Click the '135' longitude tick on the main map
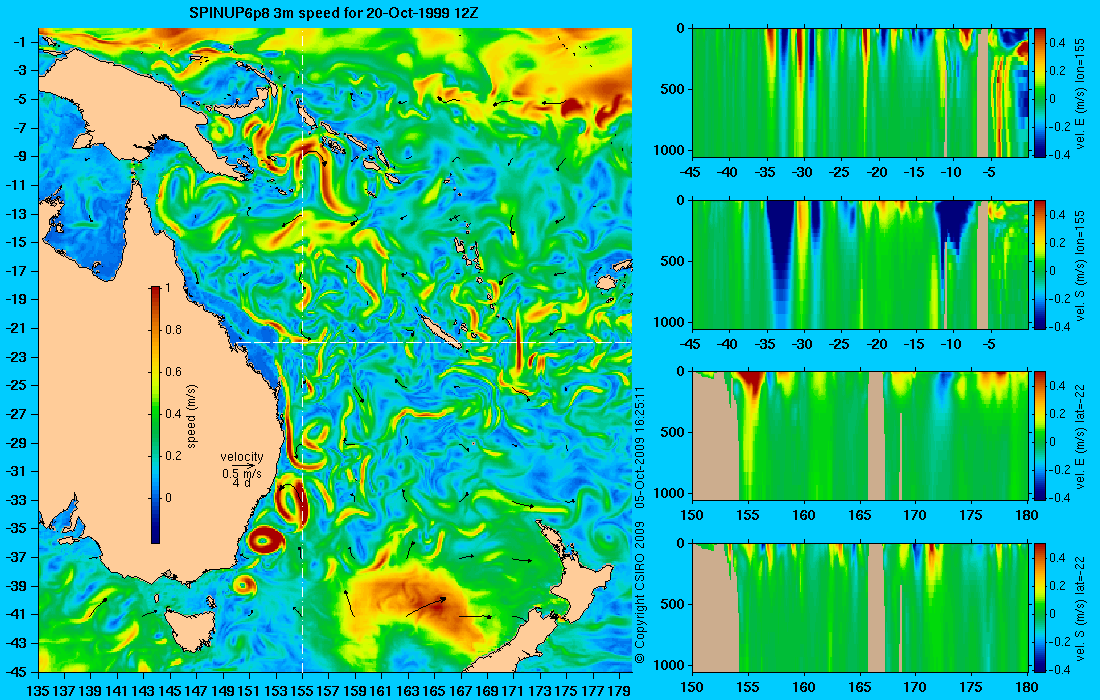The width and height of the screenshot is (1100, 700). [38, 690]
